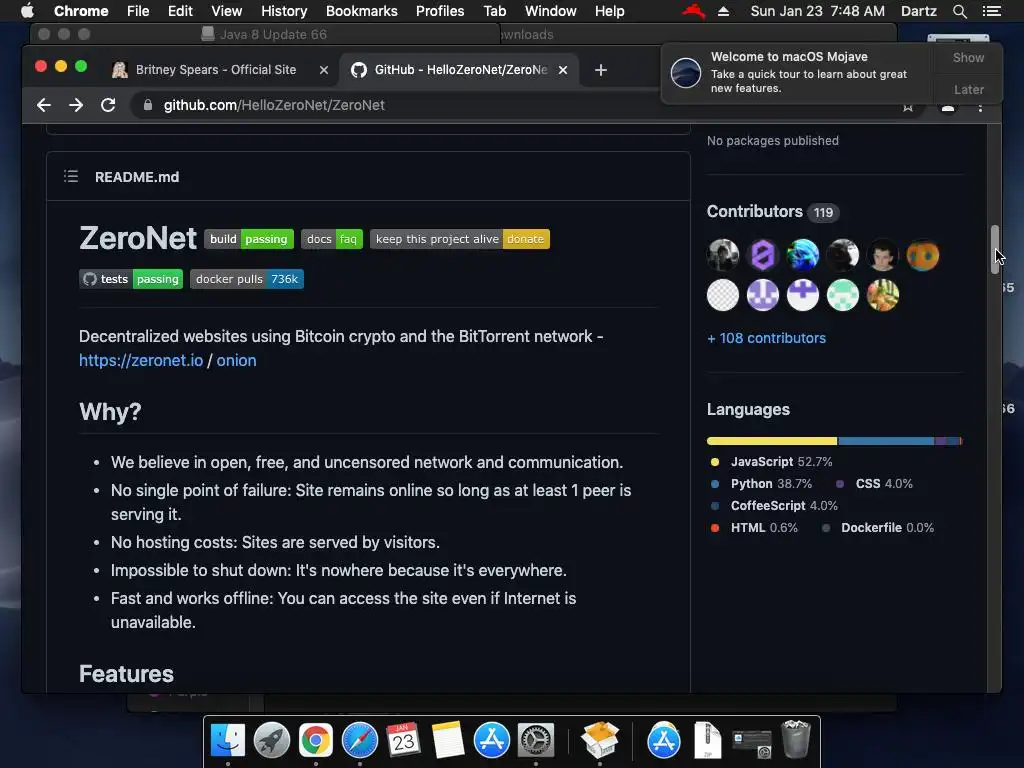Open the README table of contents icon
The height and width of the screenshot is (768, 1024).
point(71,176)
